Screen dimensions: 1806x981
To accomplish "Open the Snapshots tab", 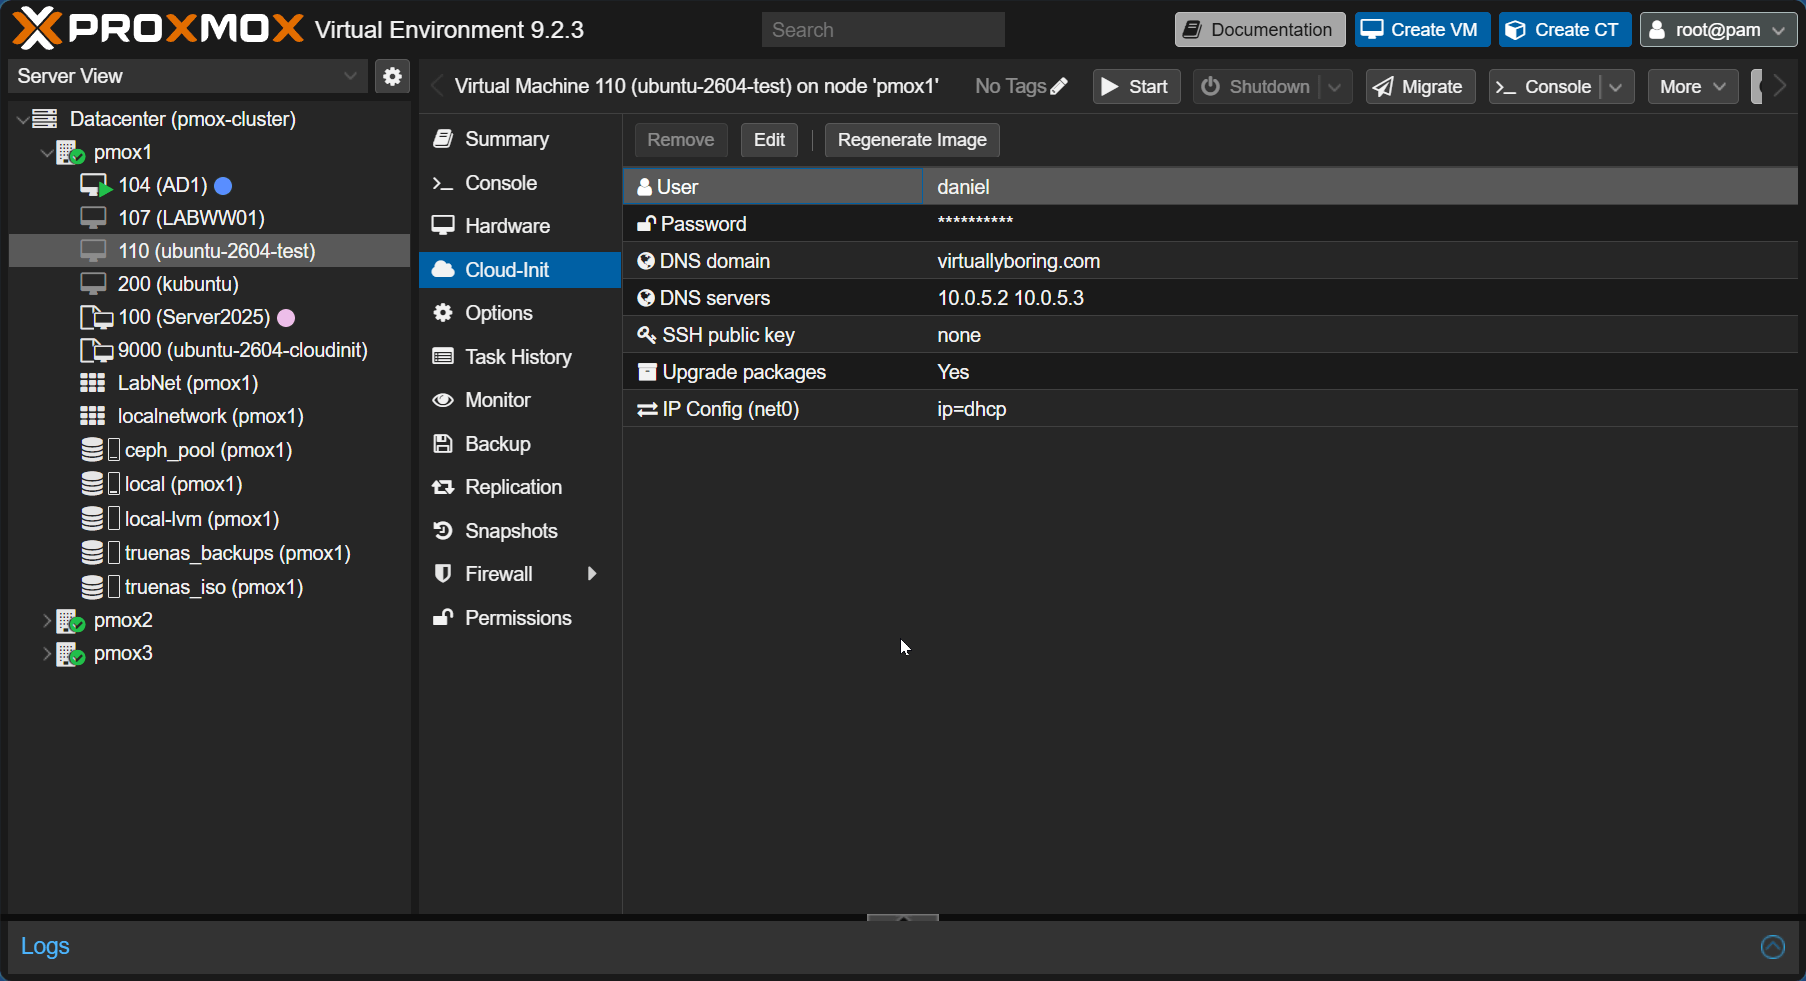I will click(x=520, y=531).
